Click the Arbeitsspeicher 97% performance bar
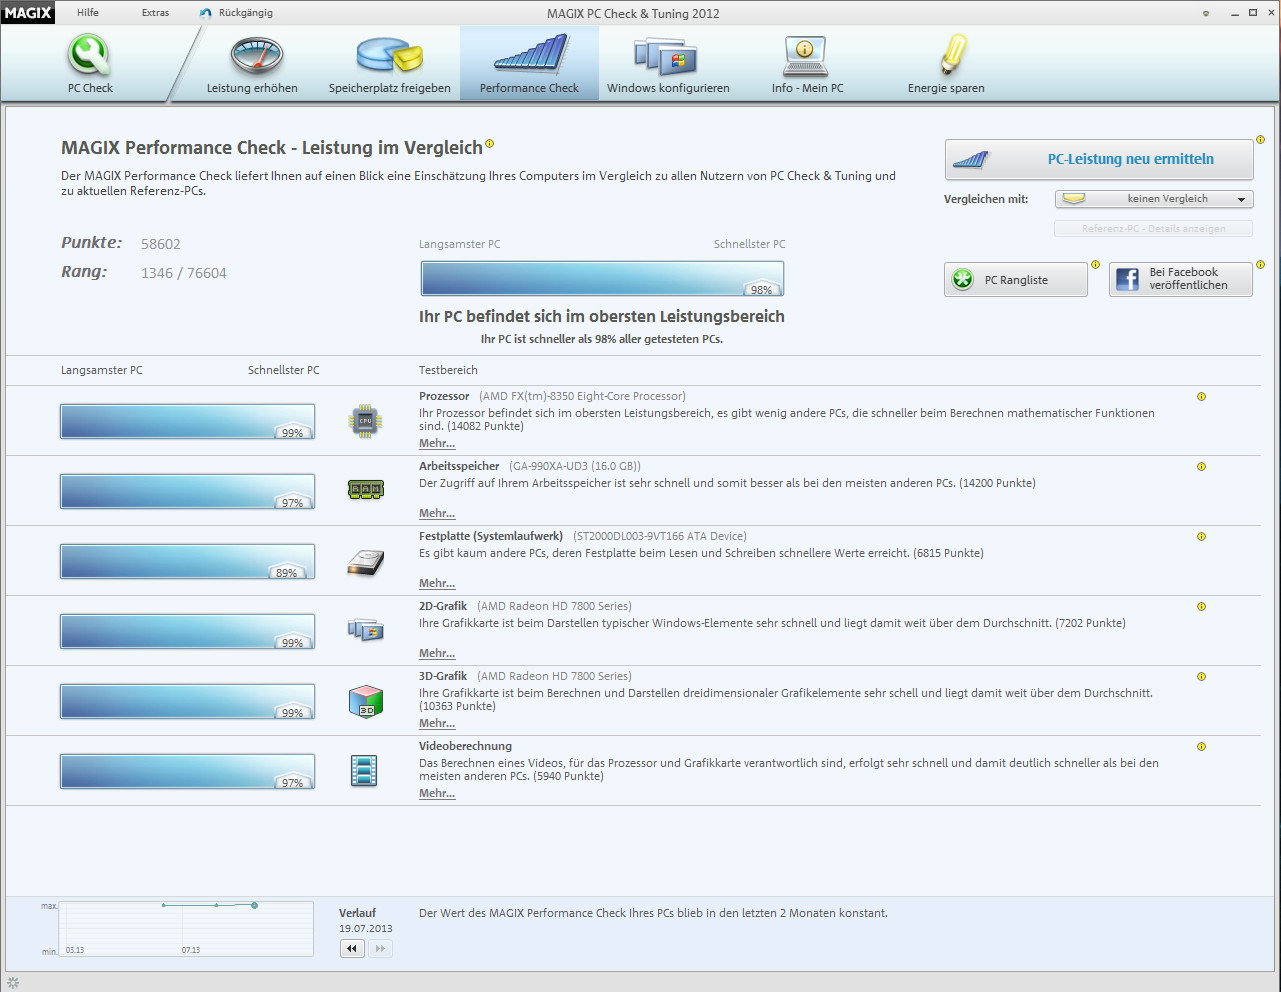The height and width of the screenshot is (992, 1281). tap(187, 491)
